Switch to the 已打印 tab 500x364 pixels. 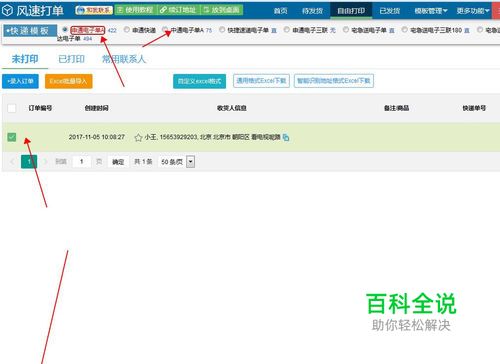(71, 59)
